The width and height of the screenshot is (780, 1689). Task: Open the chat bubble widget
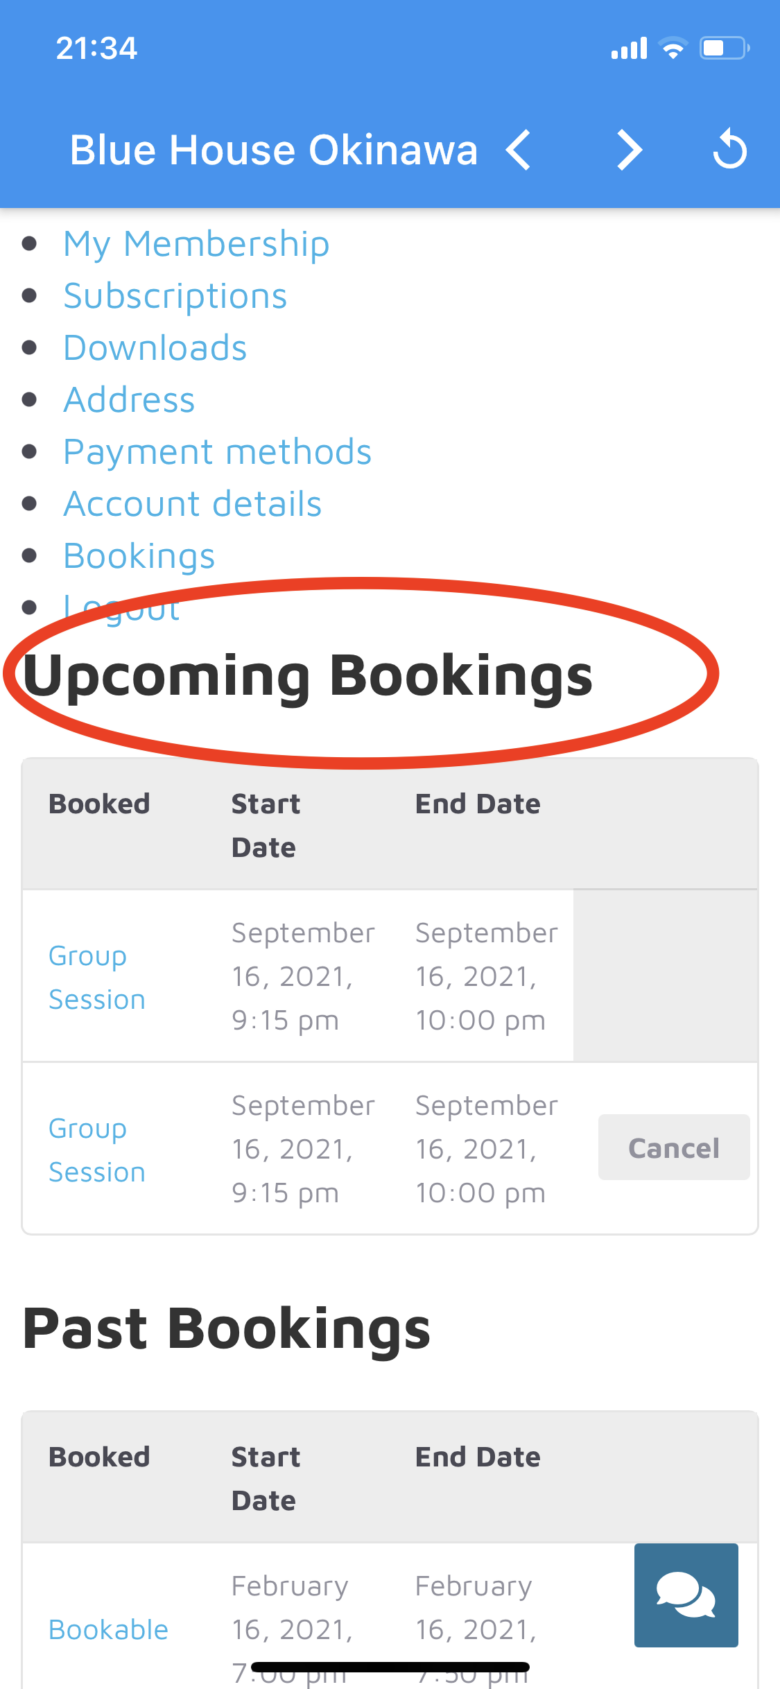pyautogui.click(x=686, y=1595)
